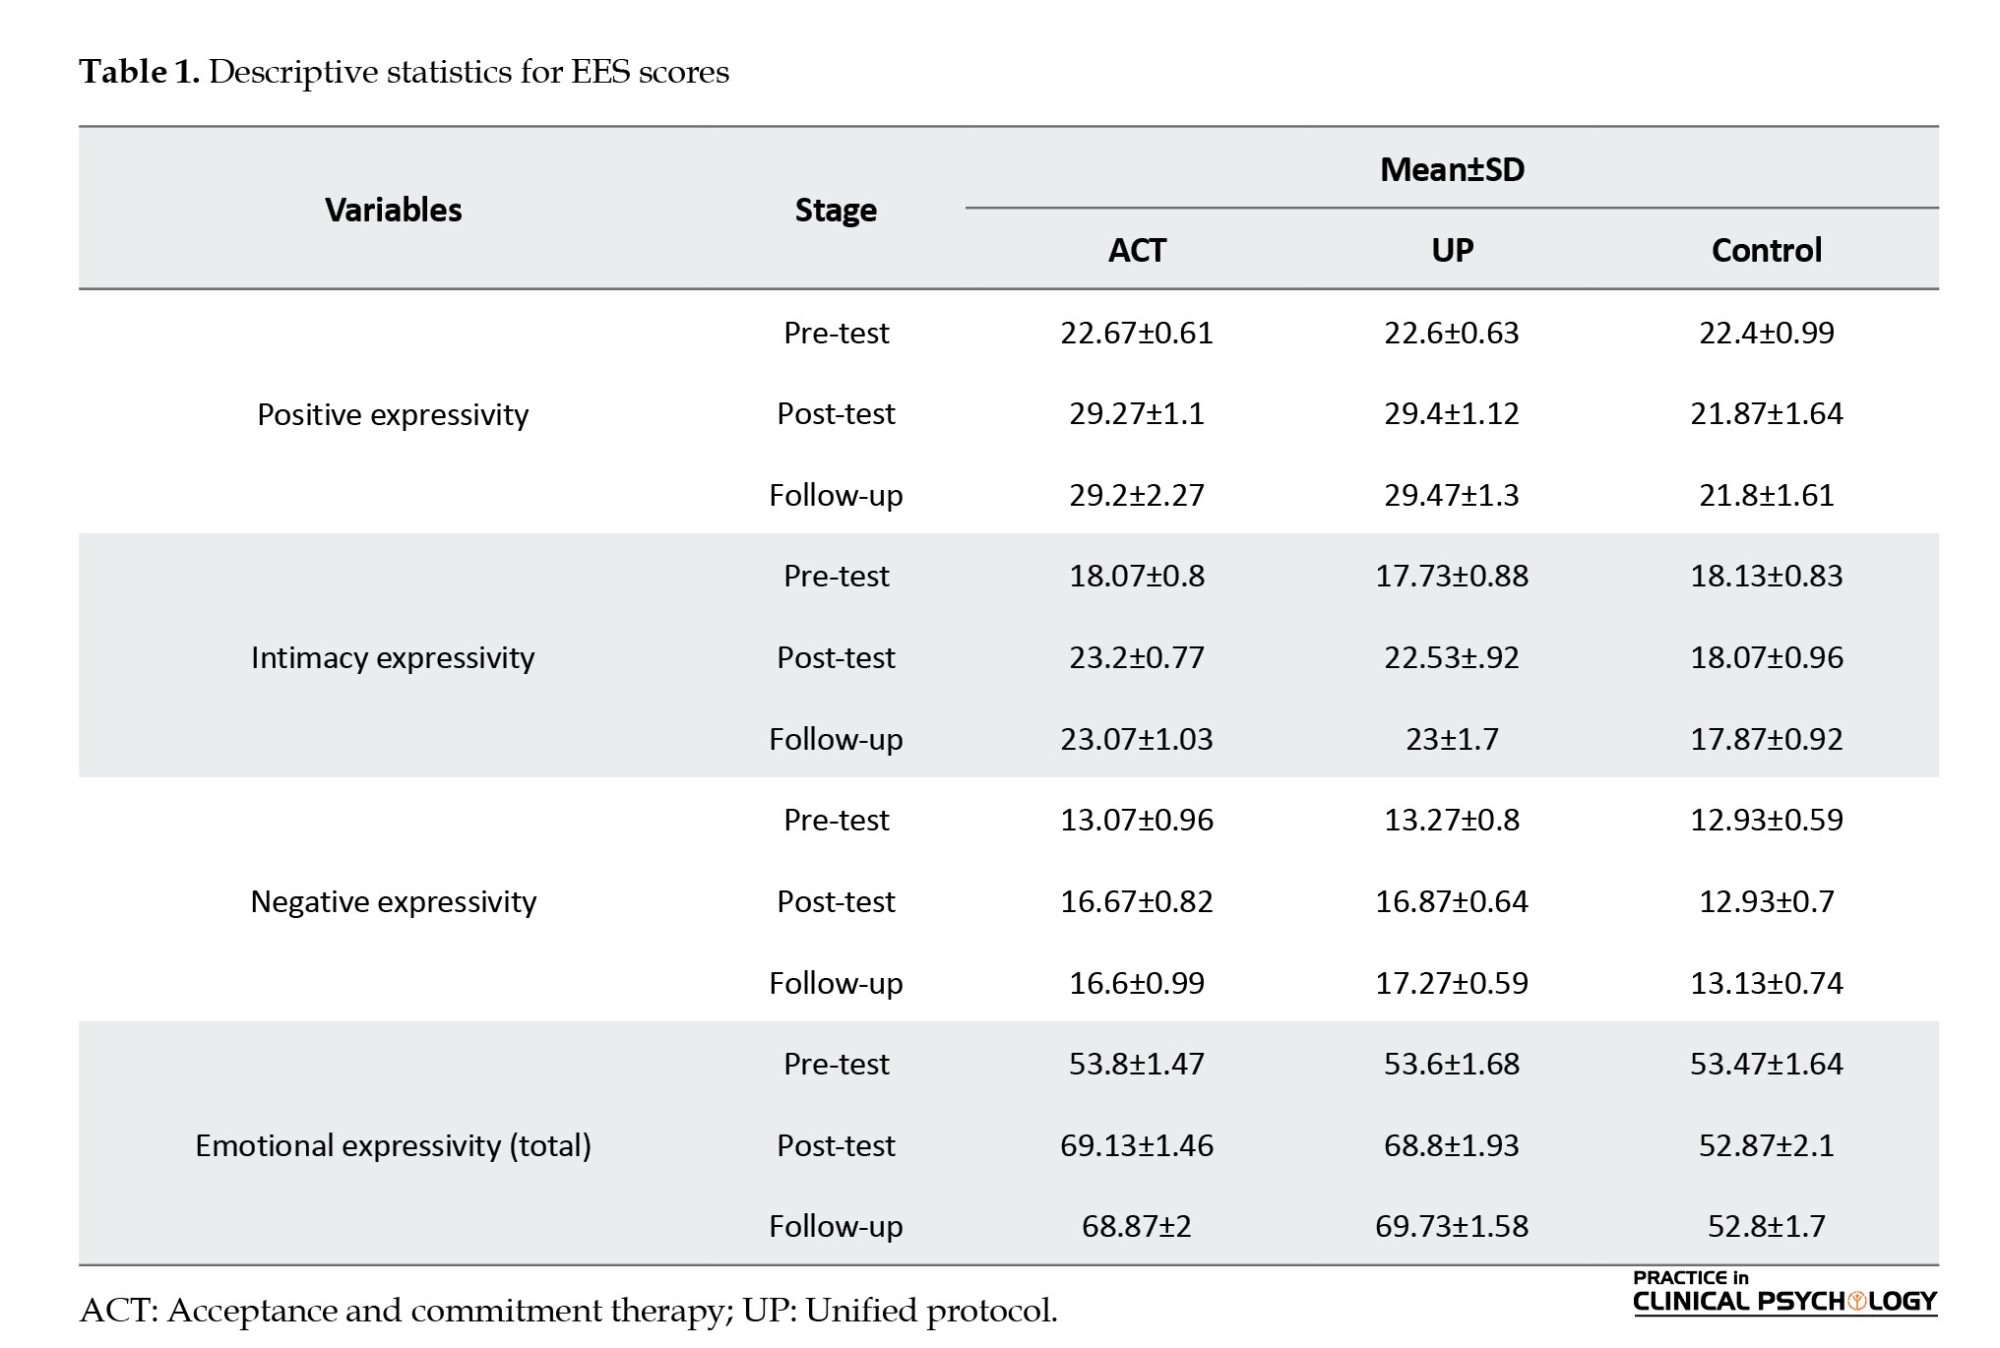Click the Control column header
The image size is (2000, 1348).
(1766, 250)
